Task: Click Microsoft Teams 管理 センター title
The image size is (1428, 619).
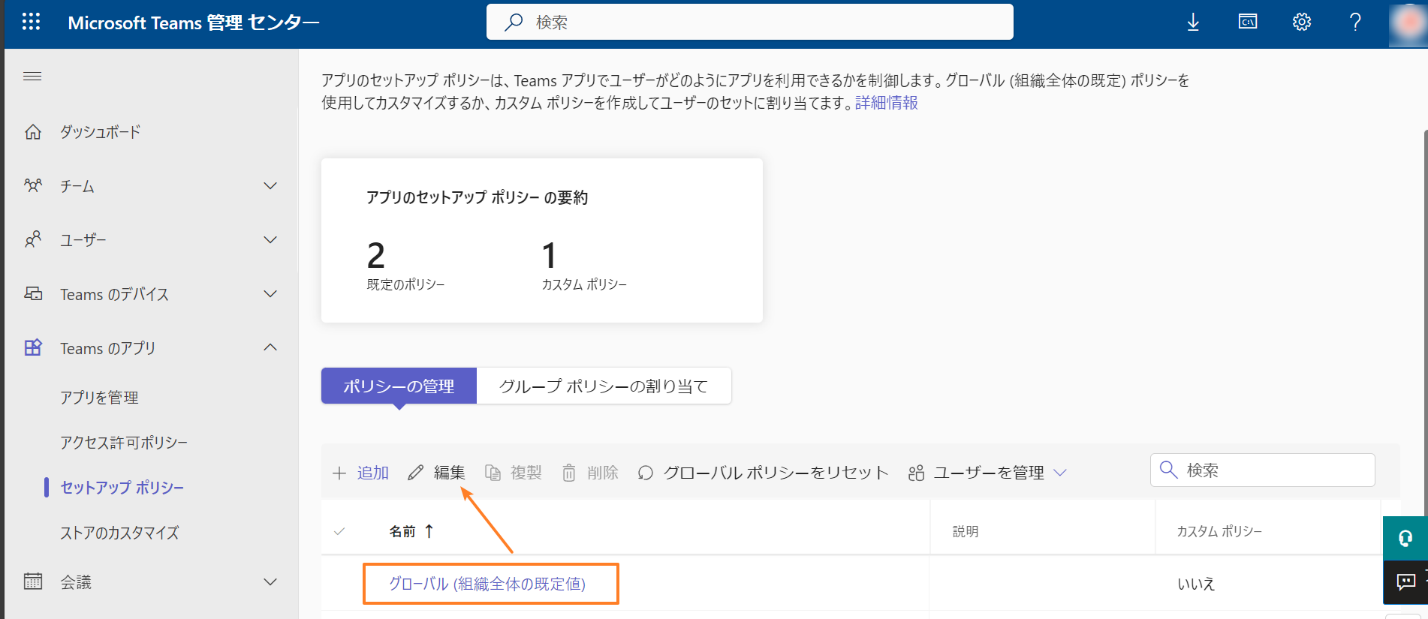Action: pos(194,22)
